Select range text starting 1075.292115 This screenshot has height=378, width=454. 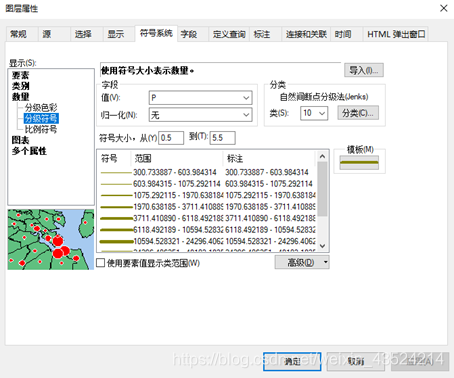[x=178, y=195]
